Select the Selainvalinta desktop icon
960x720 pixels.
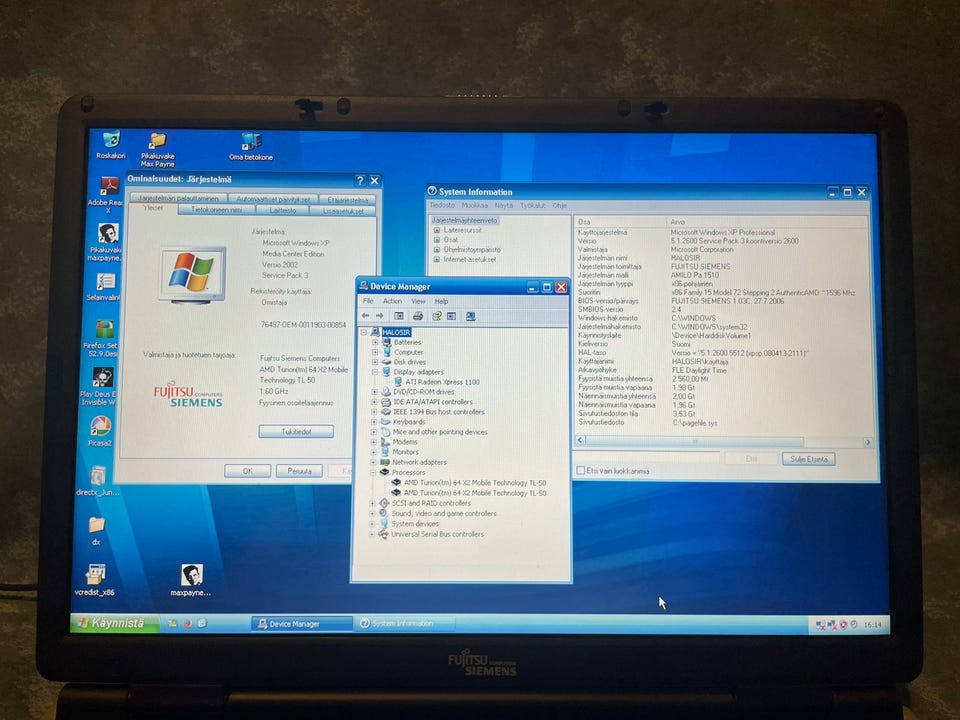(x=105, y=287)
